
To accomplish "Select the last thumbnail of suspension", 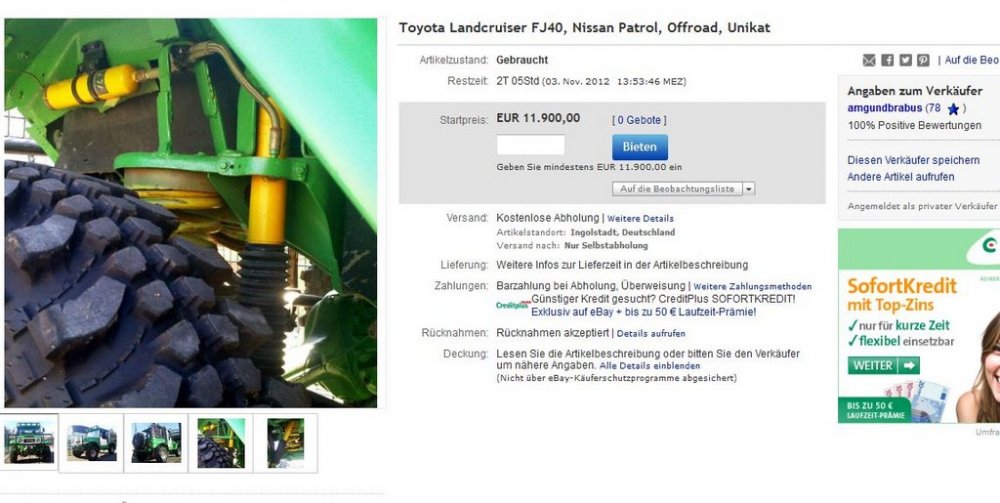I will [286, 442].
